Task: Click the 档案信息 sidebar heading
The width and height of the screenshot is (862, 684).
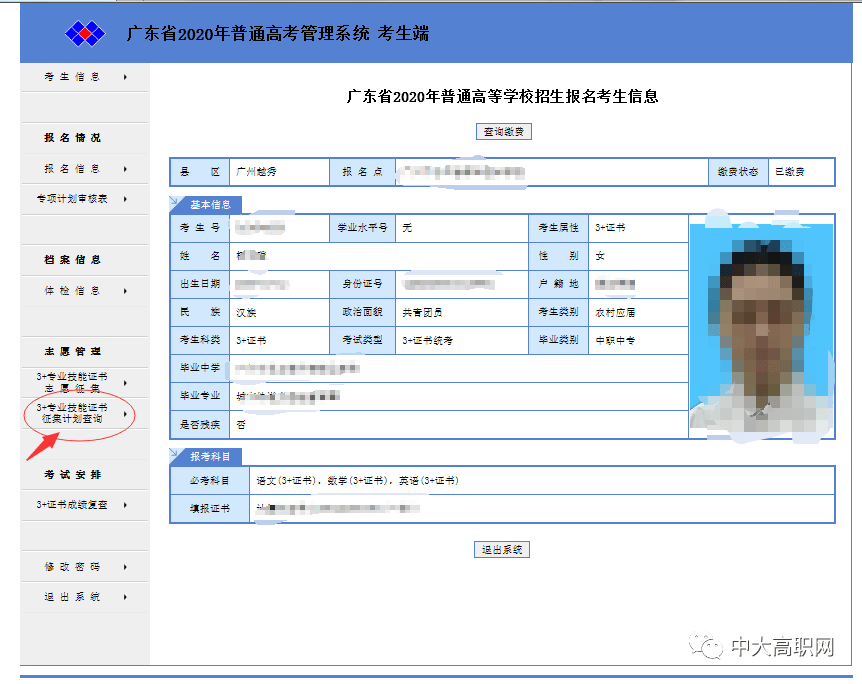Action: point(73,260)
